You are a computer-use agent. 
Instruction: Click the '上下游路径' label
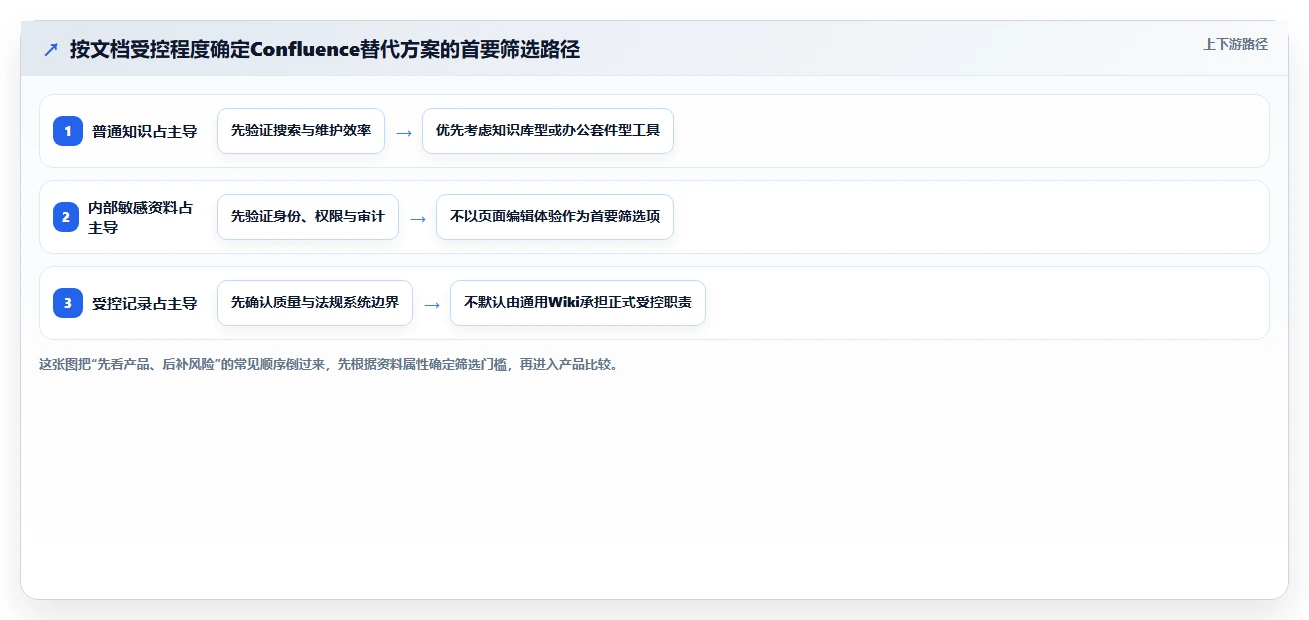[1235, 44]
